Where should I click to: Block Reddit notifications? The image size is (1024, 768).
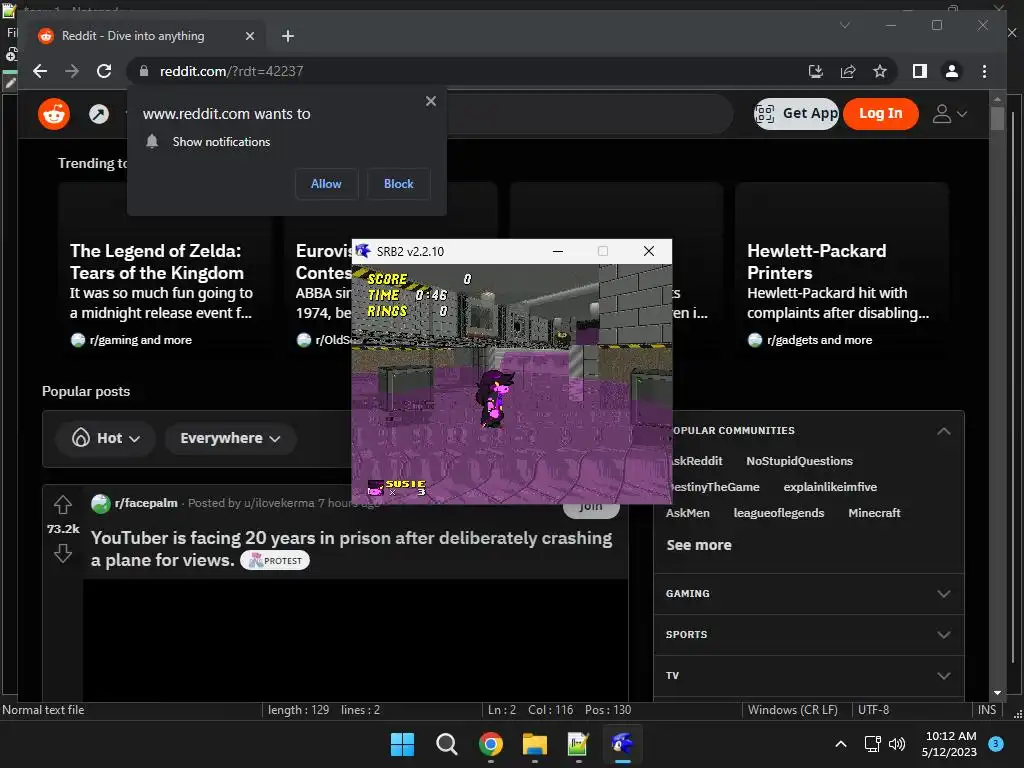tap(398, 184)
